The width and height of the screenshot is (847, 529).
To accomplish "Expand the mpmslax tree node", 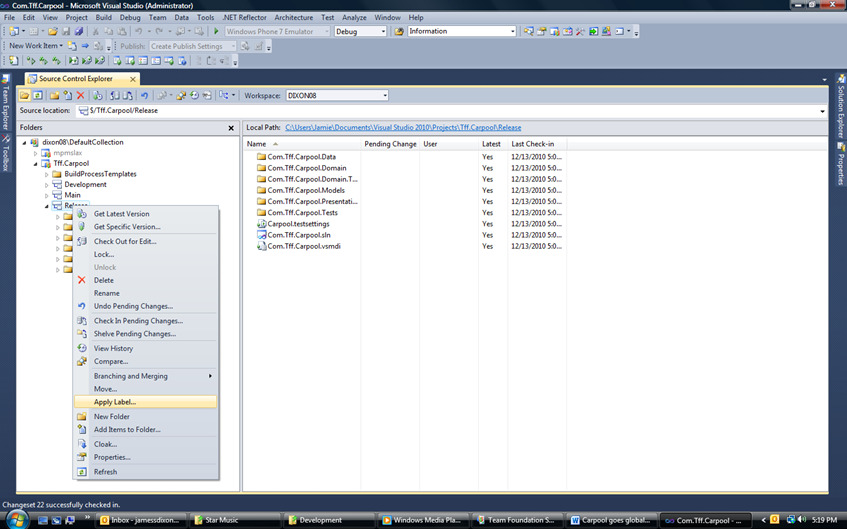I will point(36,153).
